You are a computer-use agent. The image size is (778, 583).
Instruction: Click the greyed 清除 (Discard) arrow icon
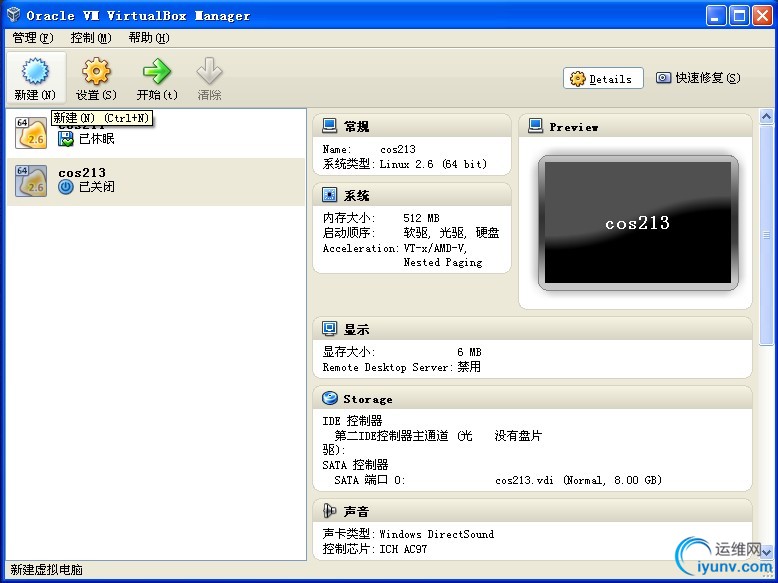pos(209,71)
